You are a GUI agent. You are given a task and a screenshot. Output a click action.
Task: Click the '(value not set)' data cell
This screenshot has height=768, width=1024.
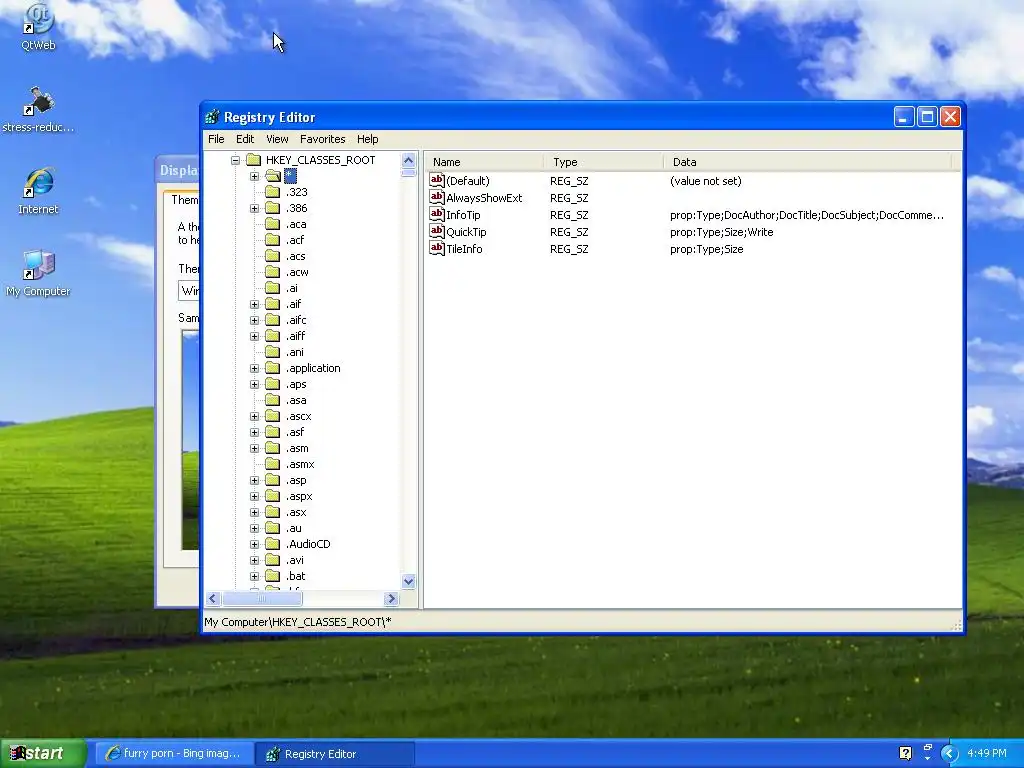[x=706, y=181]
